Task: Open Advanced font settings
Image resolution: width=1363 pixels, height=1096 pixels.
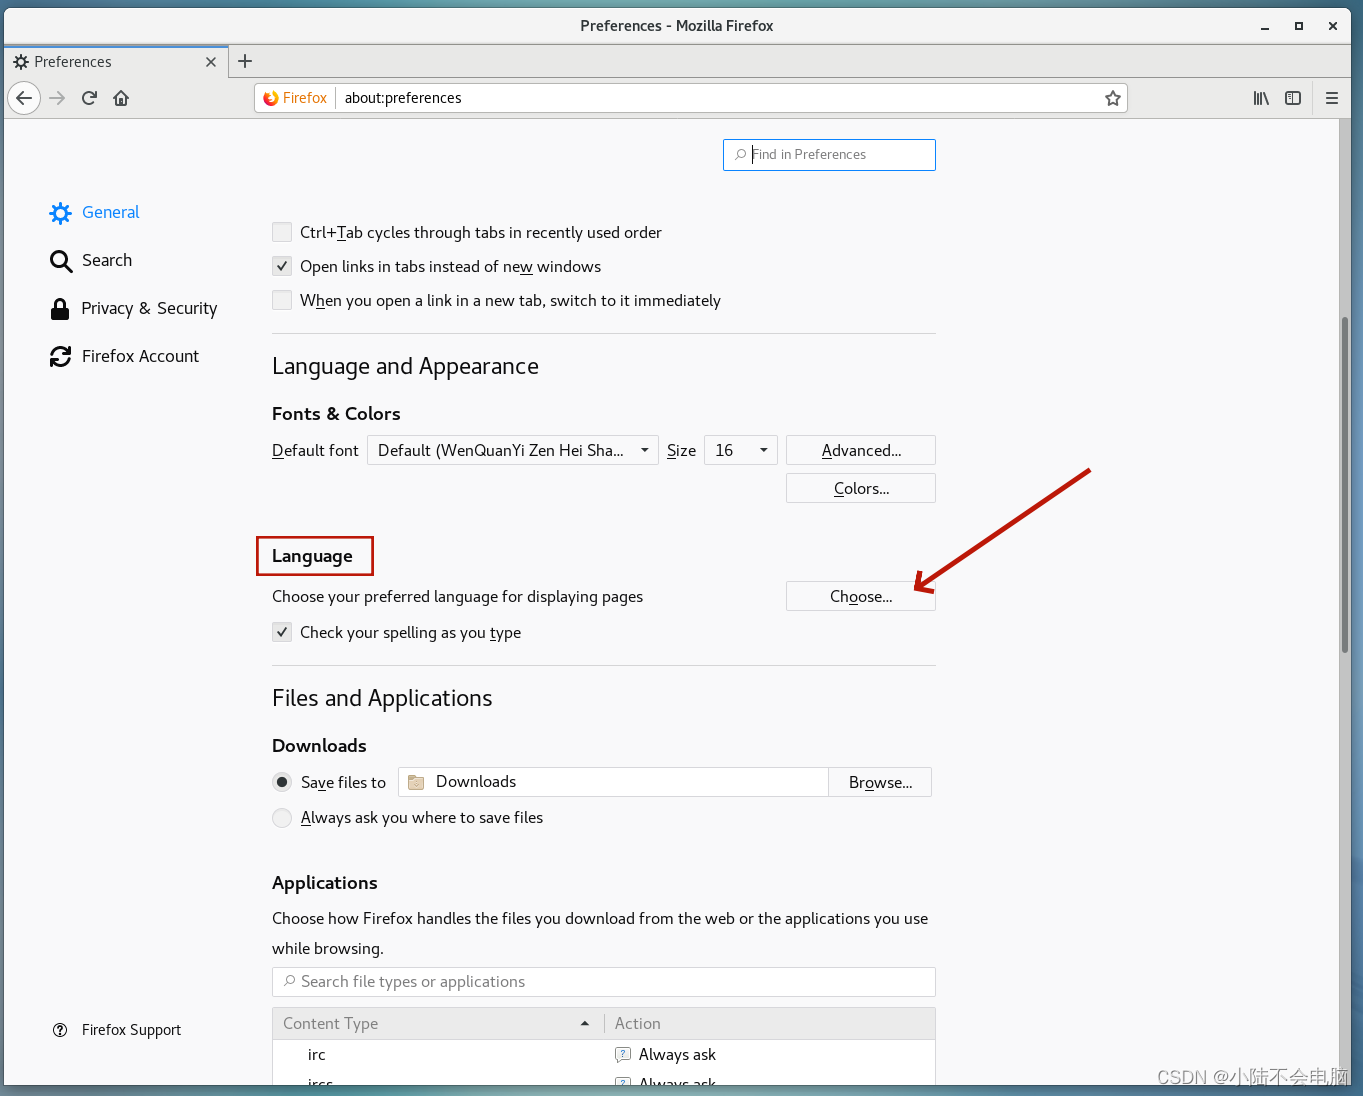Action: (x=860, y=450)
